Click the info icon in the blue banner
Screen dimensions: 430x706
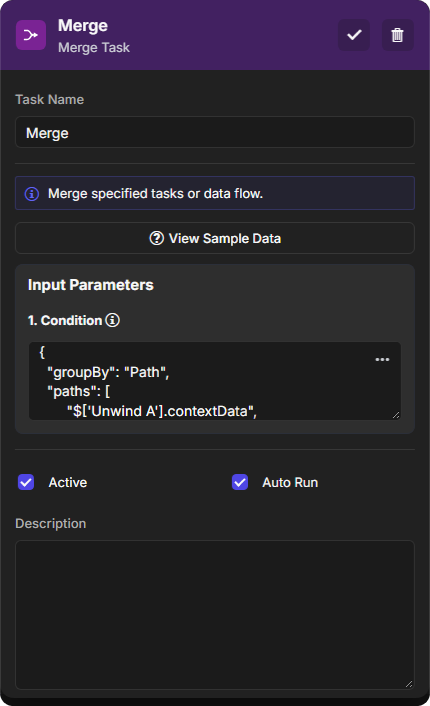32,194
